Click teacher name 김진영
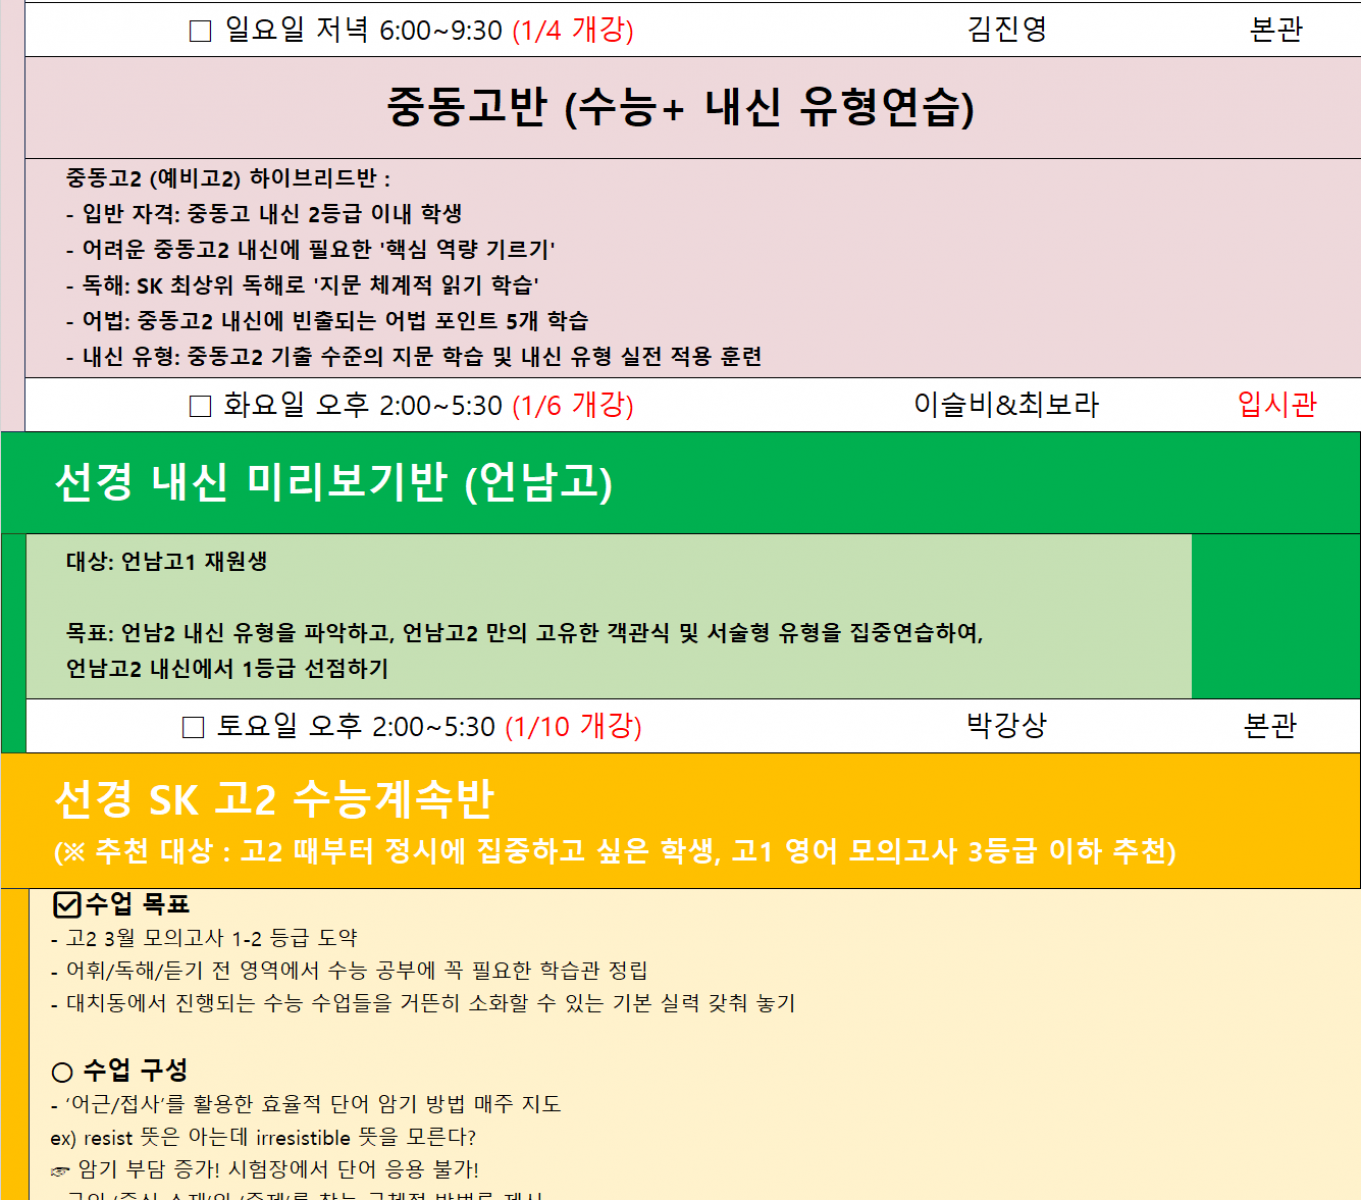The height and width of the screenshot is (1200, 1361). coord(1006,29)
